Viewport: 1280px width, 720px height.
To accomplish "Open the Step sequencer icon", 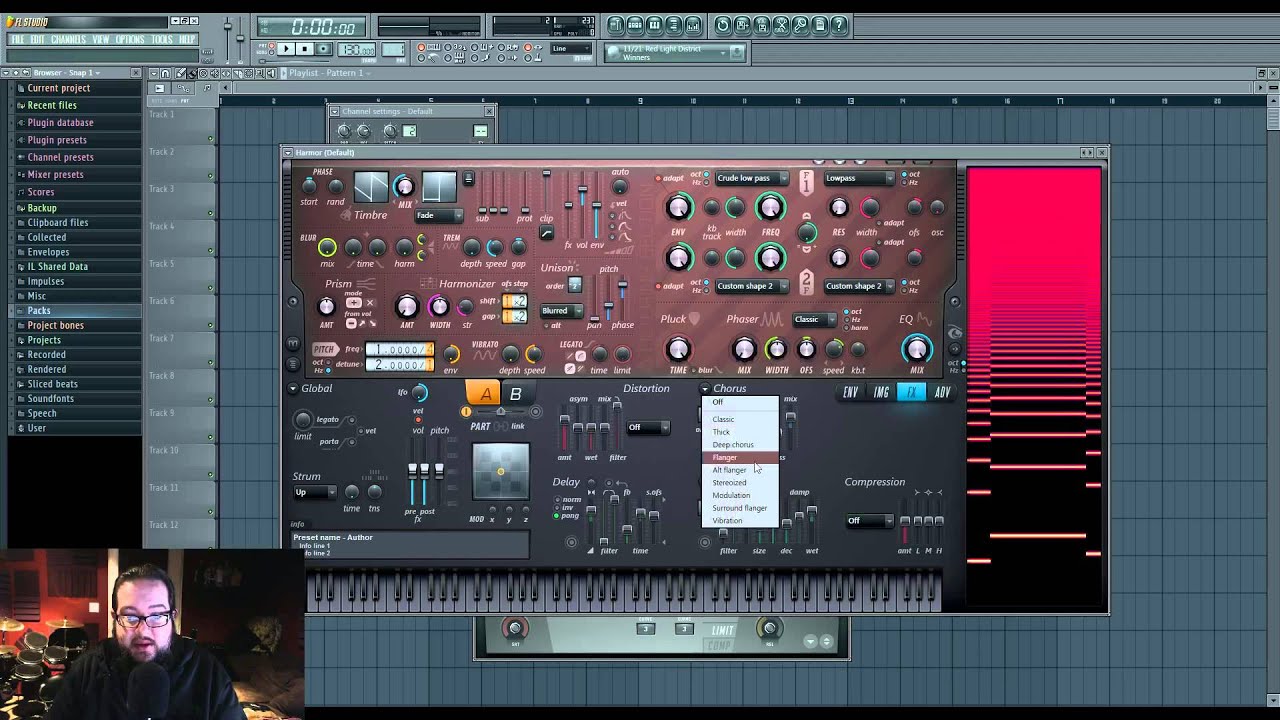I will [636, 25].
